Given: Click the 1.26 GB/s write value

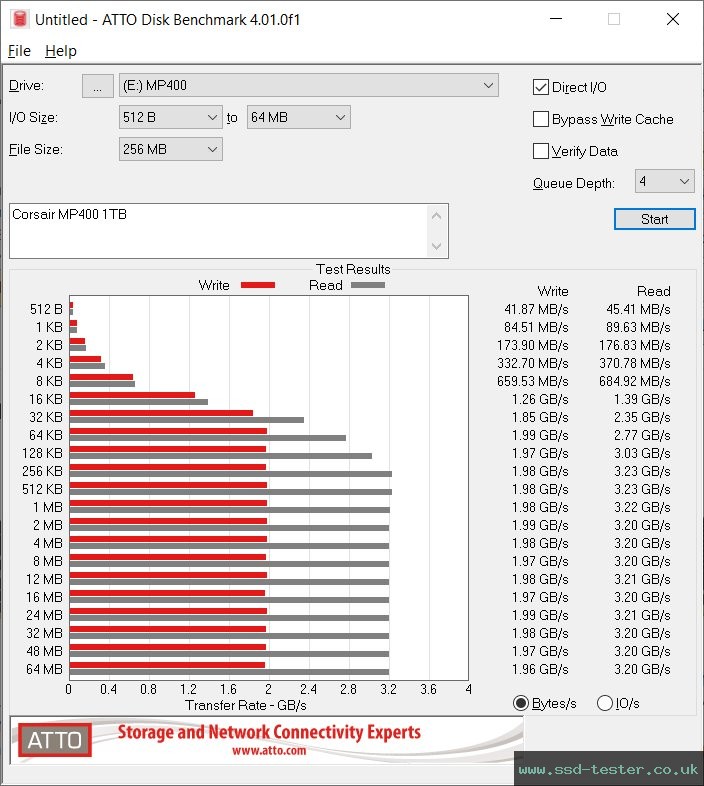Looking at the screenshot, I should (x=540, y=399).
